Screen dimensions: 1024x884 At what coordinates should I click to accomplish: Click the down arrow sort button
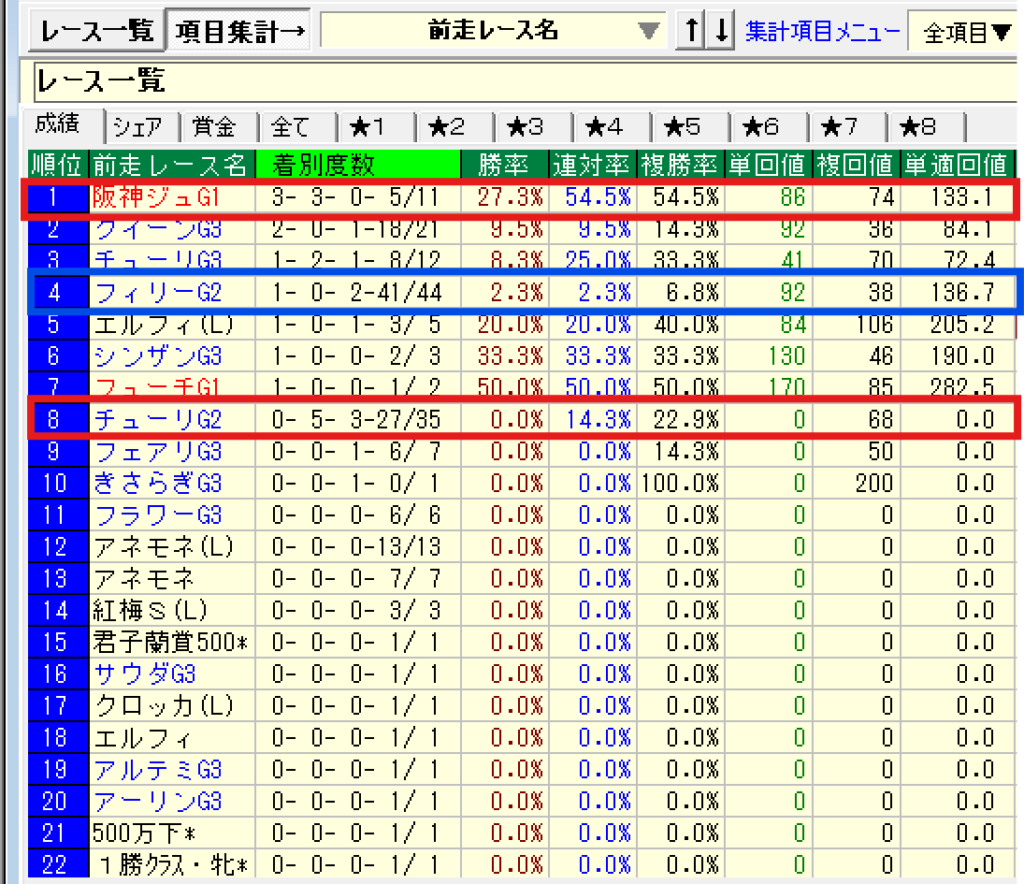click(721, 31)
